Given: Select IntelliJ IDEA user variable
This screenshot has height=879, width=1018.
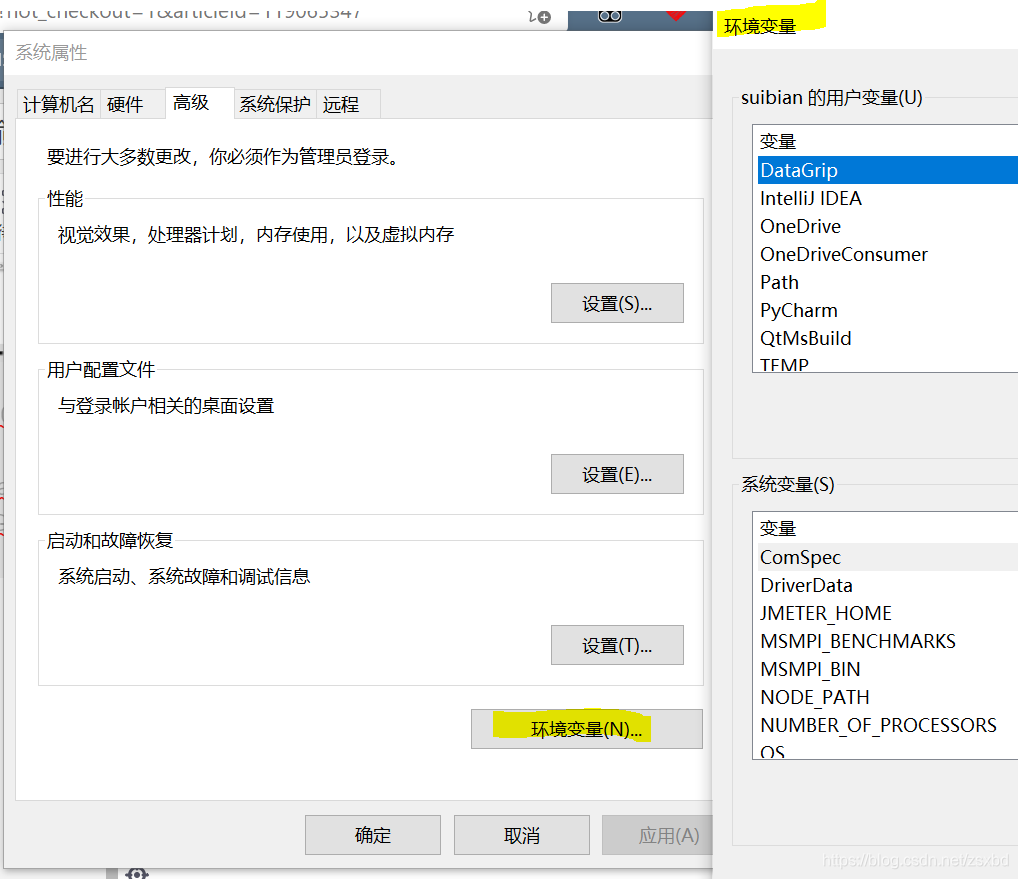Looking at the screenshot, I should pyautogui.click(x=888, y=198).
